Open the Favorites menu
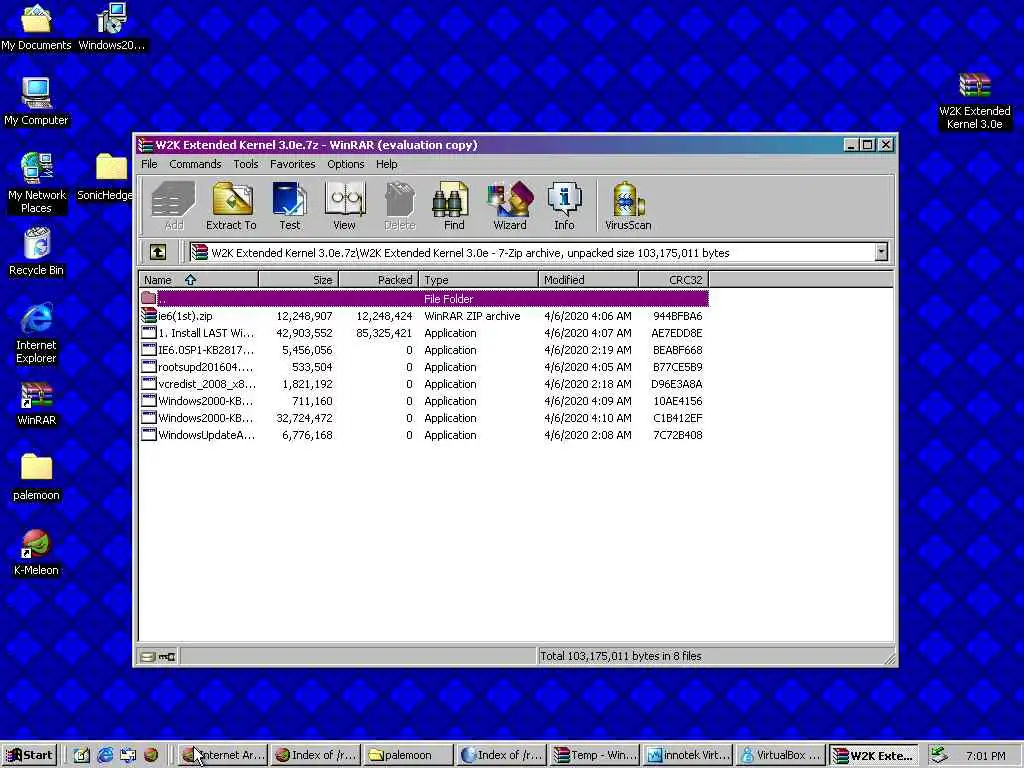1024x768 pixels. point(293,164)
